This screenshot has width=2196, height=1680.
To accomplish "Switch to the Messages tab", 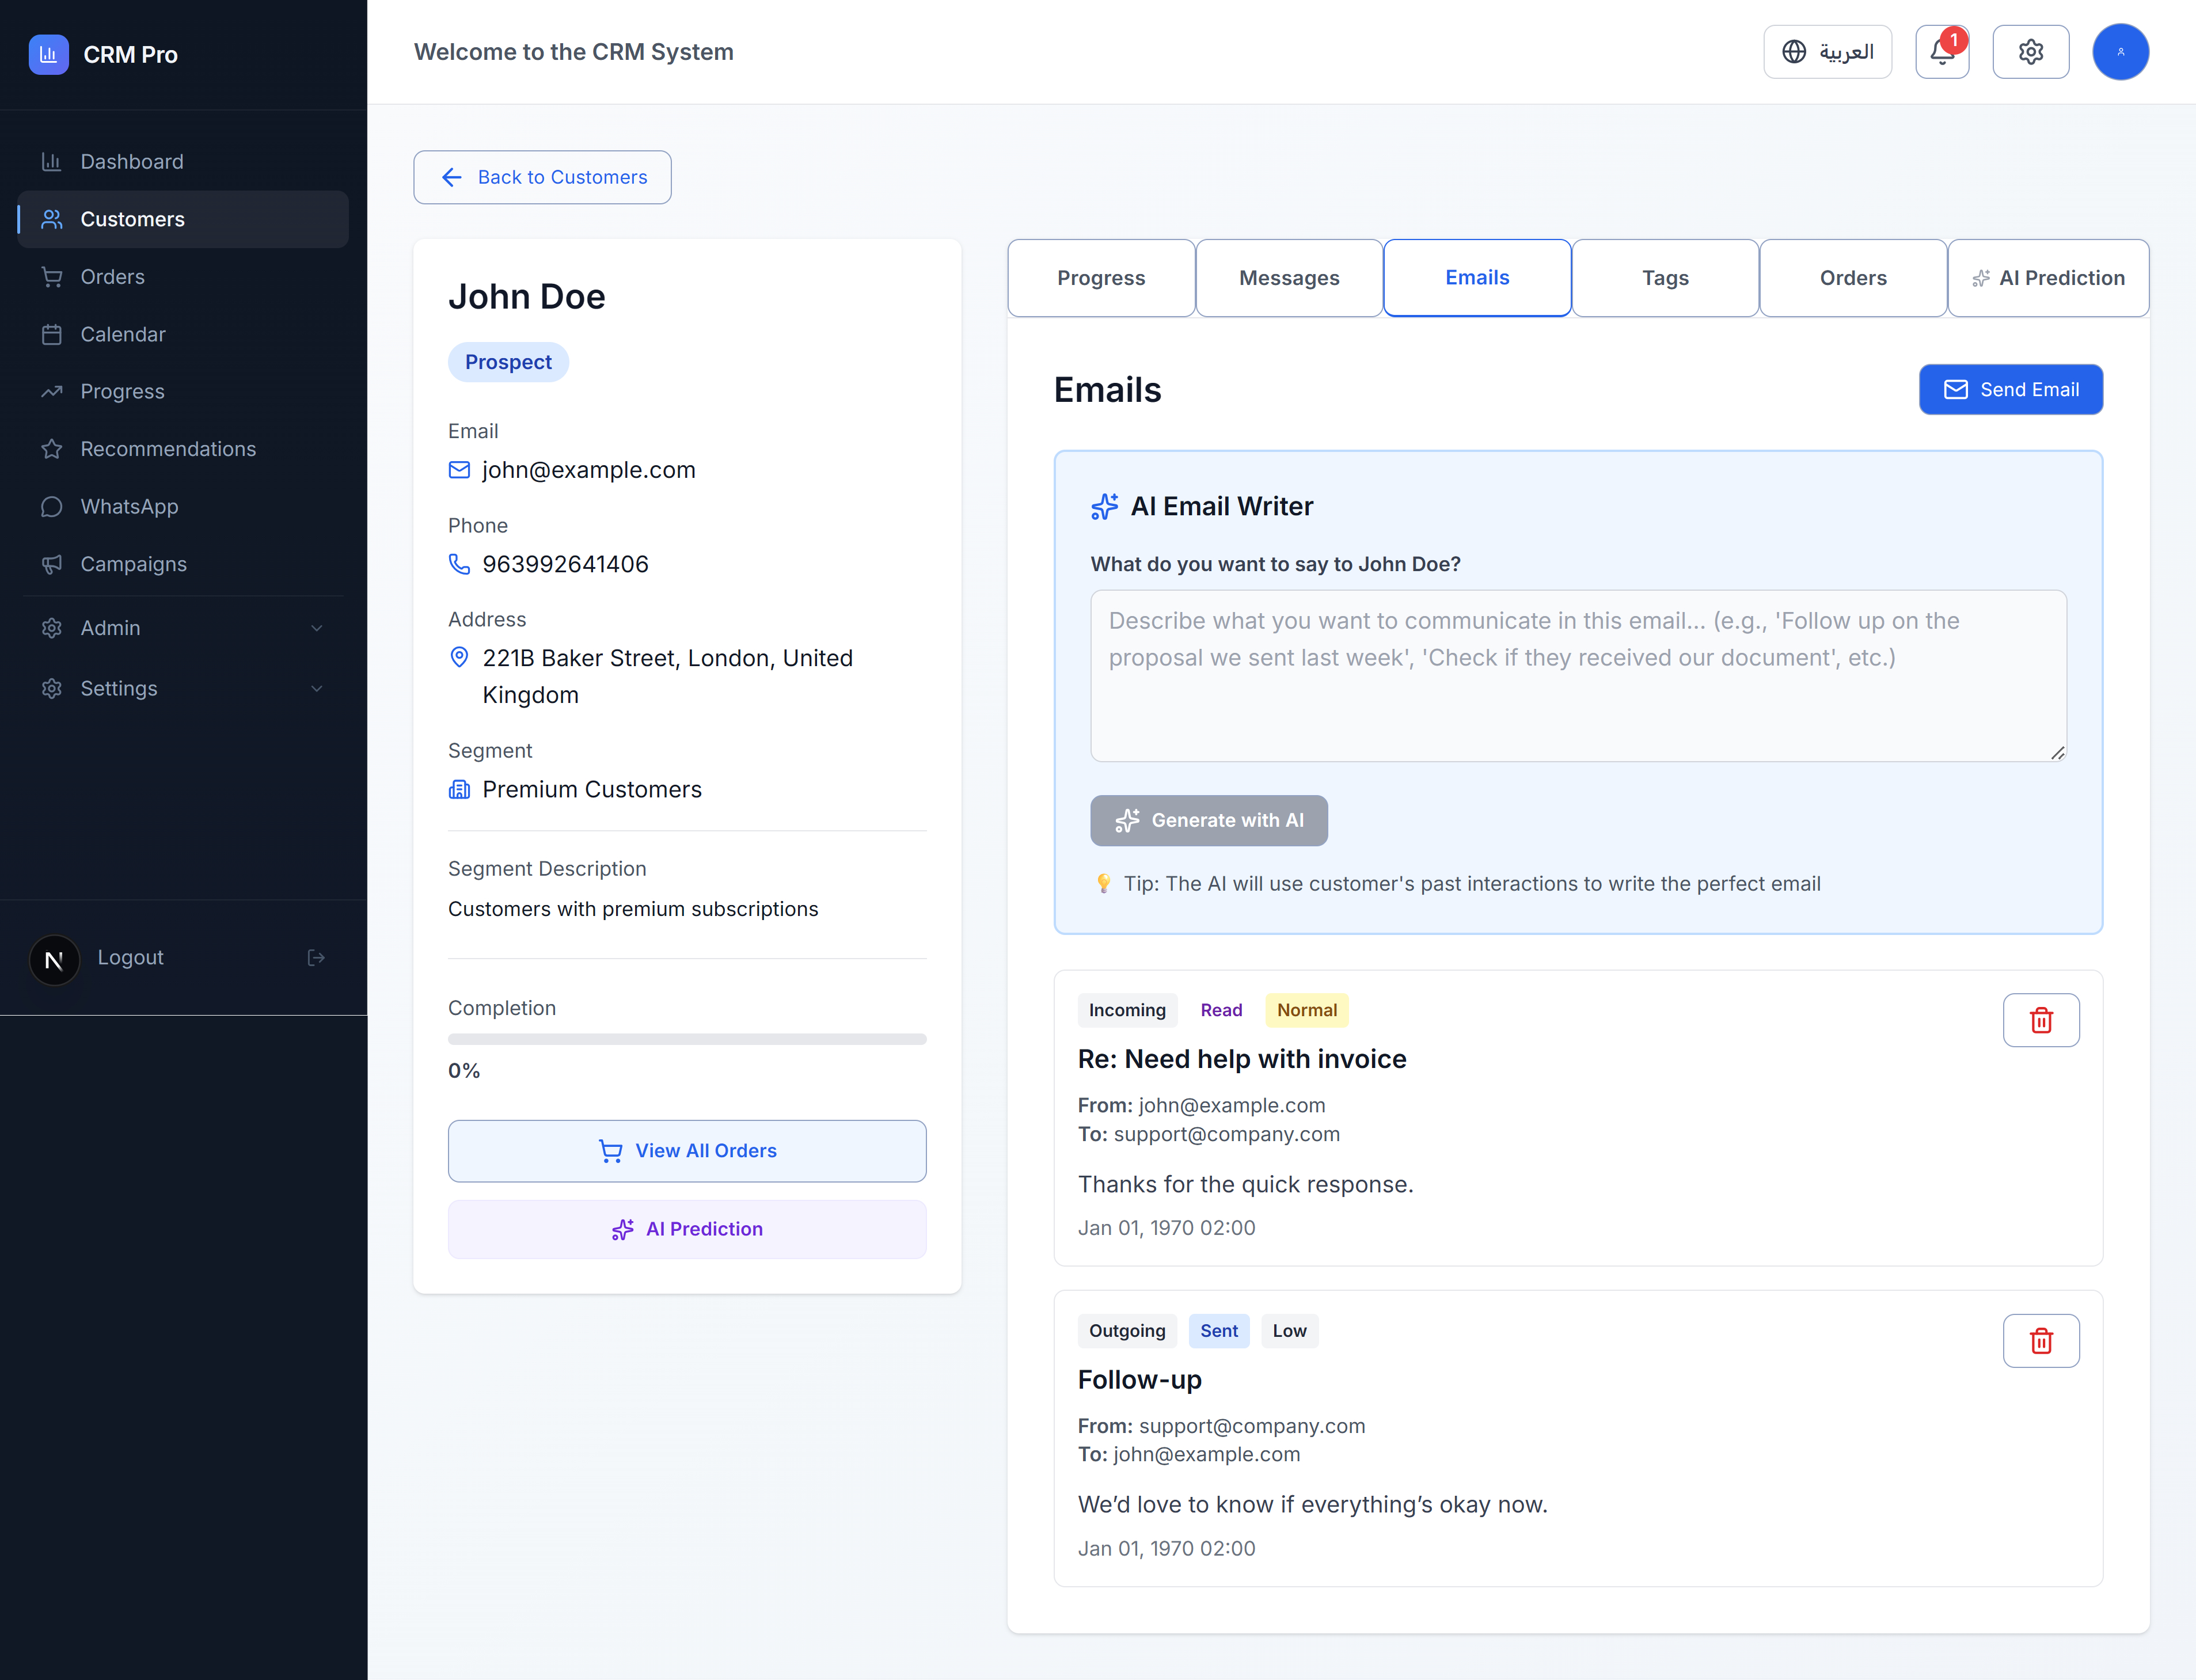I will 1289,278.
